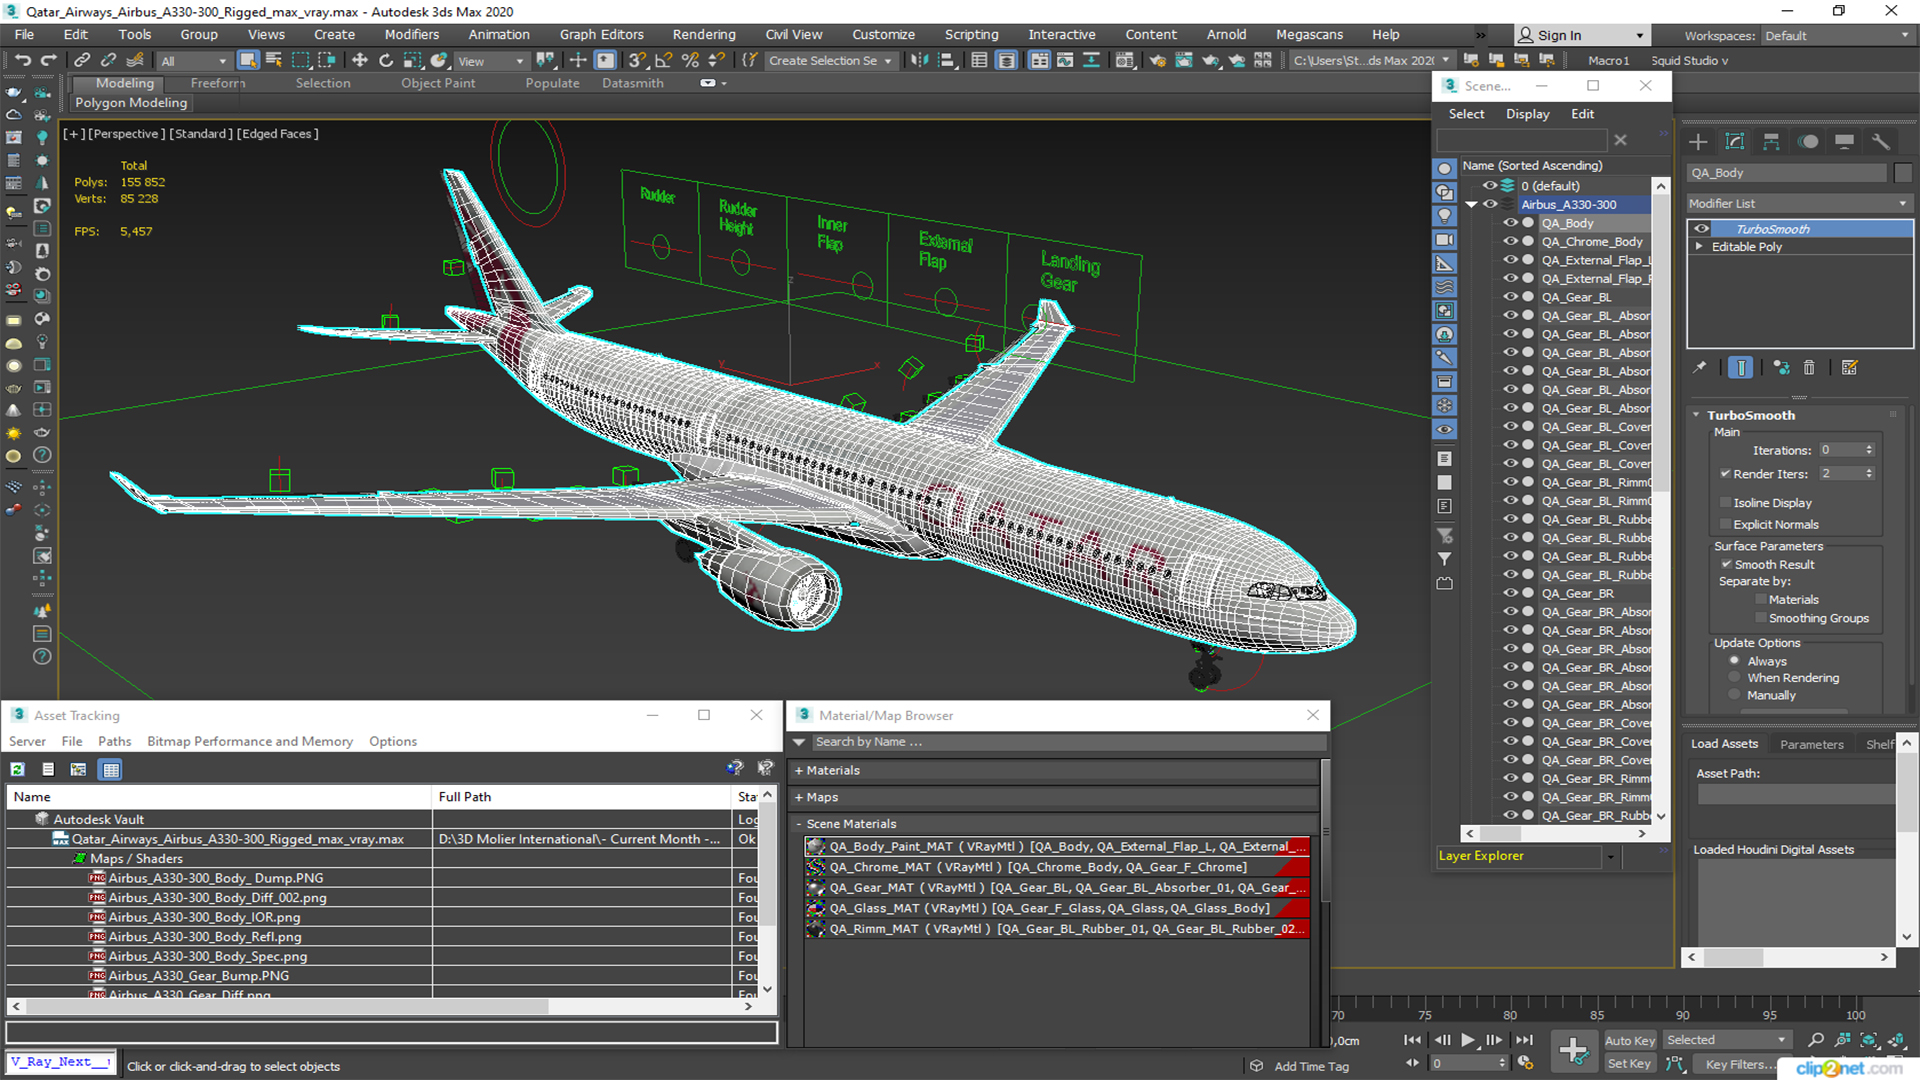Collapse the Airbus_A330-300 layer tree
This screenshot has width=1920, height=1080.
pos(1471,204)
